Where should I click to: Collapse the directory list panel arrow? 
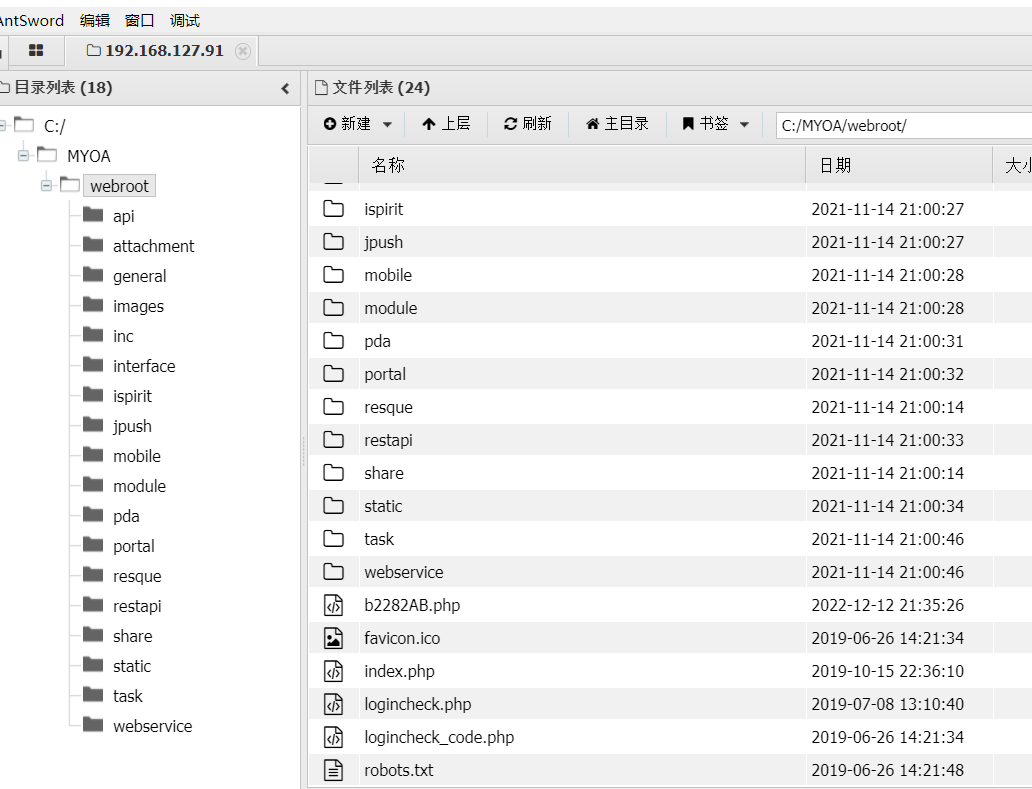[x=285, y=88]
